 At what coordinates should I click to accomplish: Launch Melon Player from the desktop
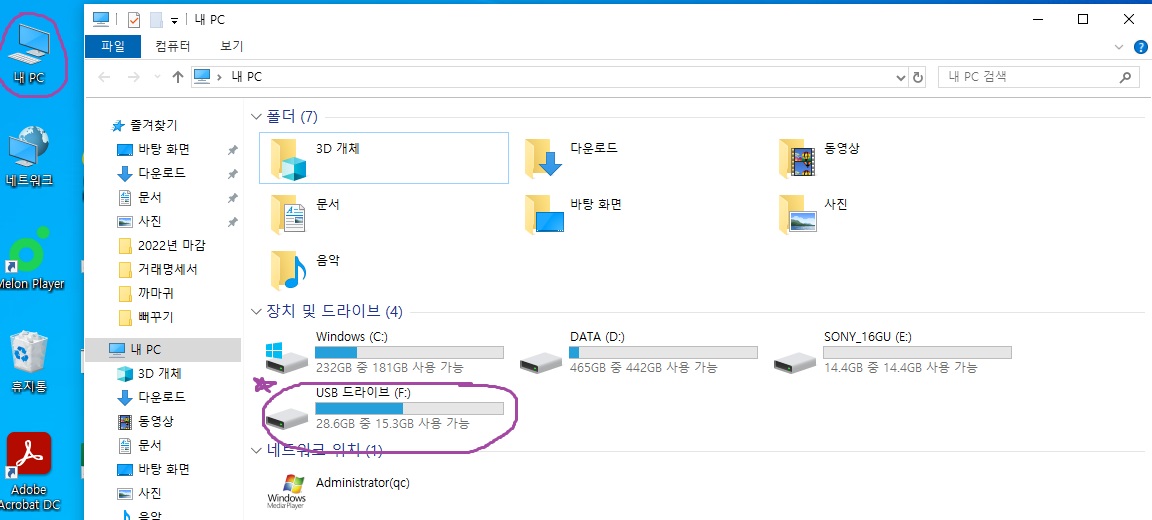[29, 257]
